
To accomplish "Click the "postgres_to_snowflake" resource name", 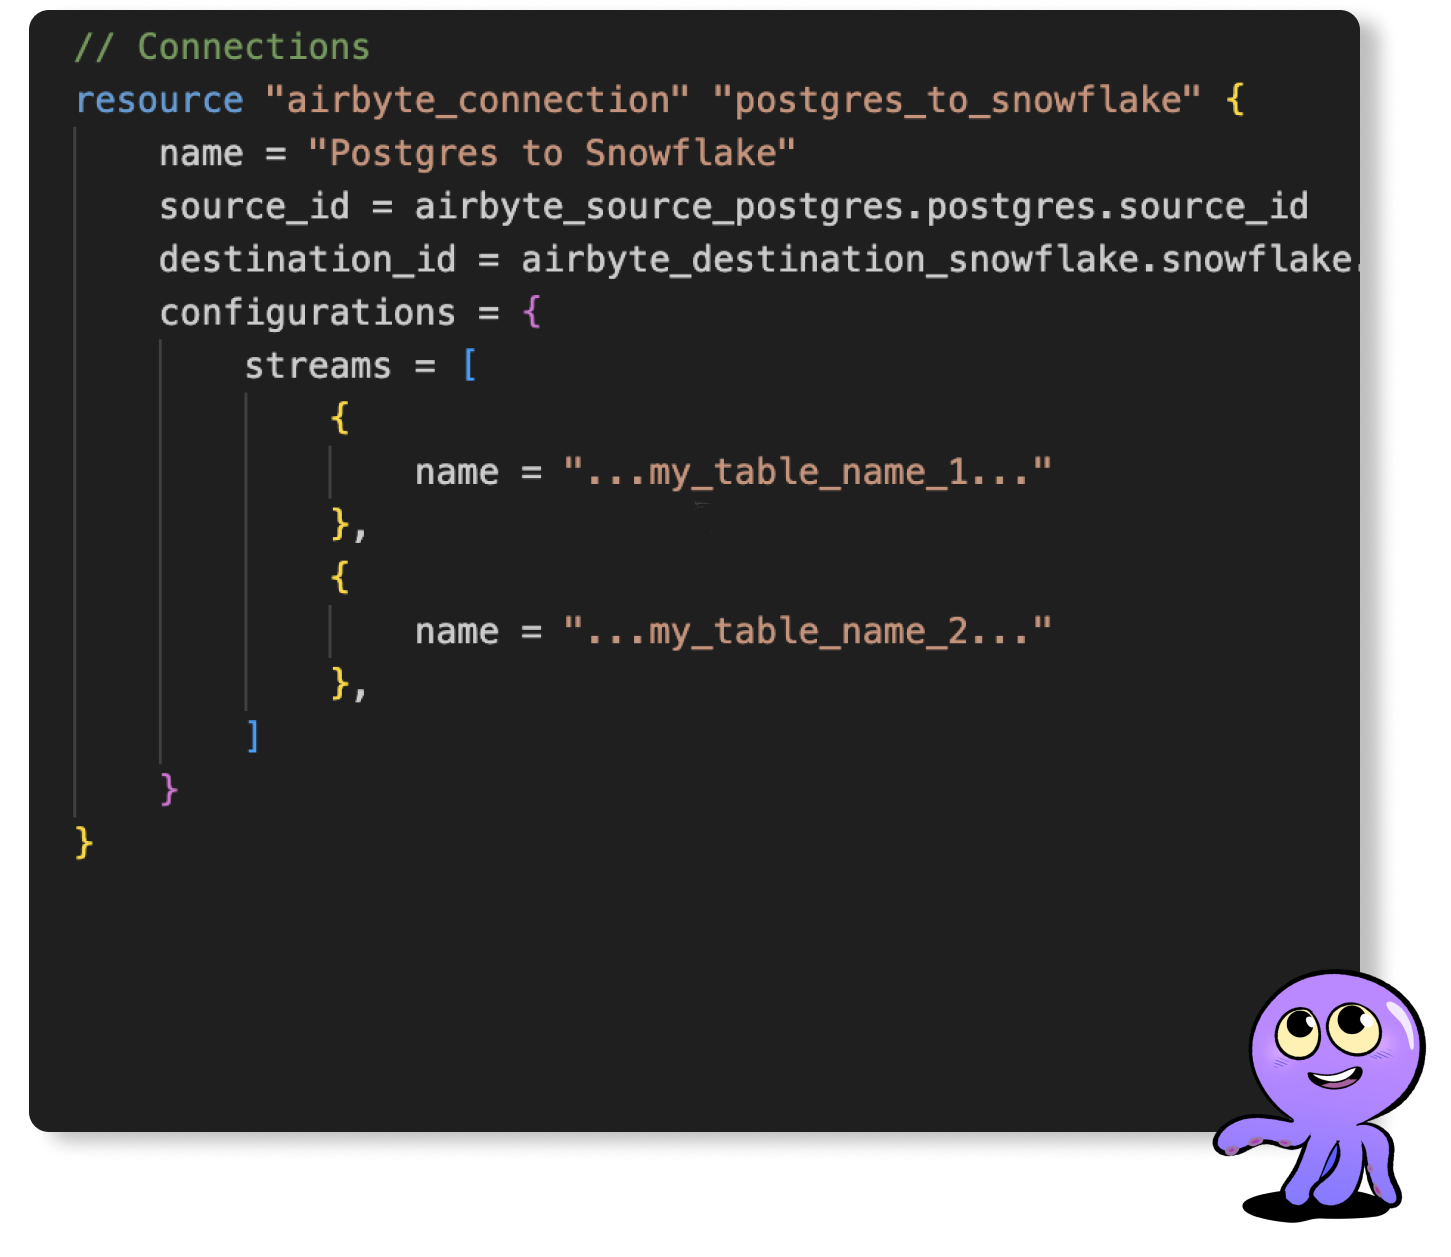I will [x=957, y=100].
